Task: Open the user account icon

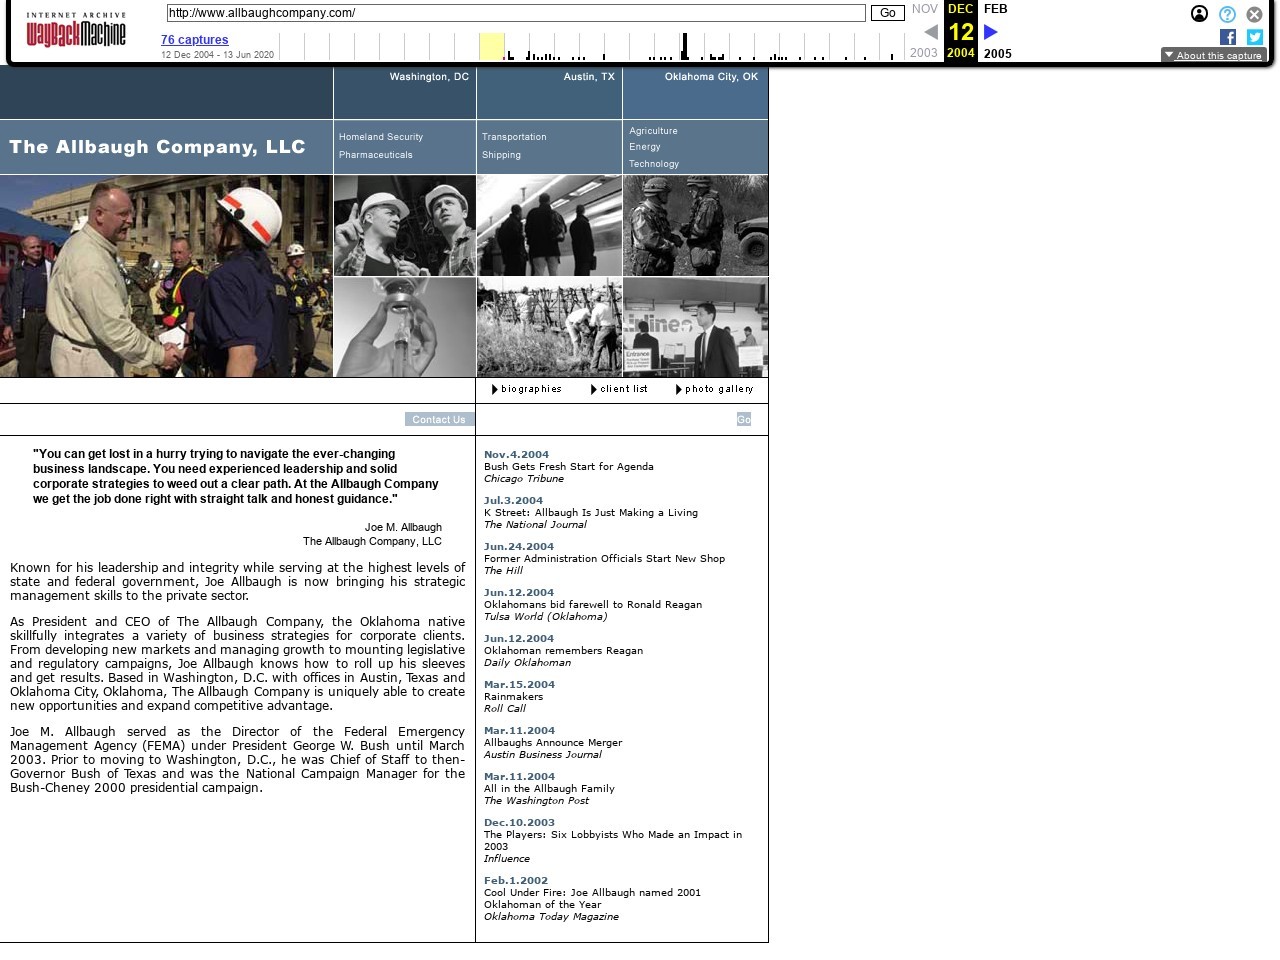Action: (1199, 14)
